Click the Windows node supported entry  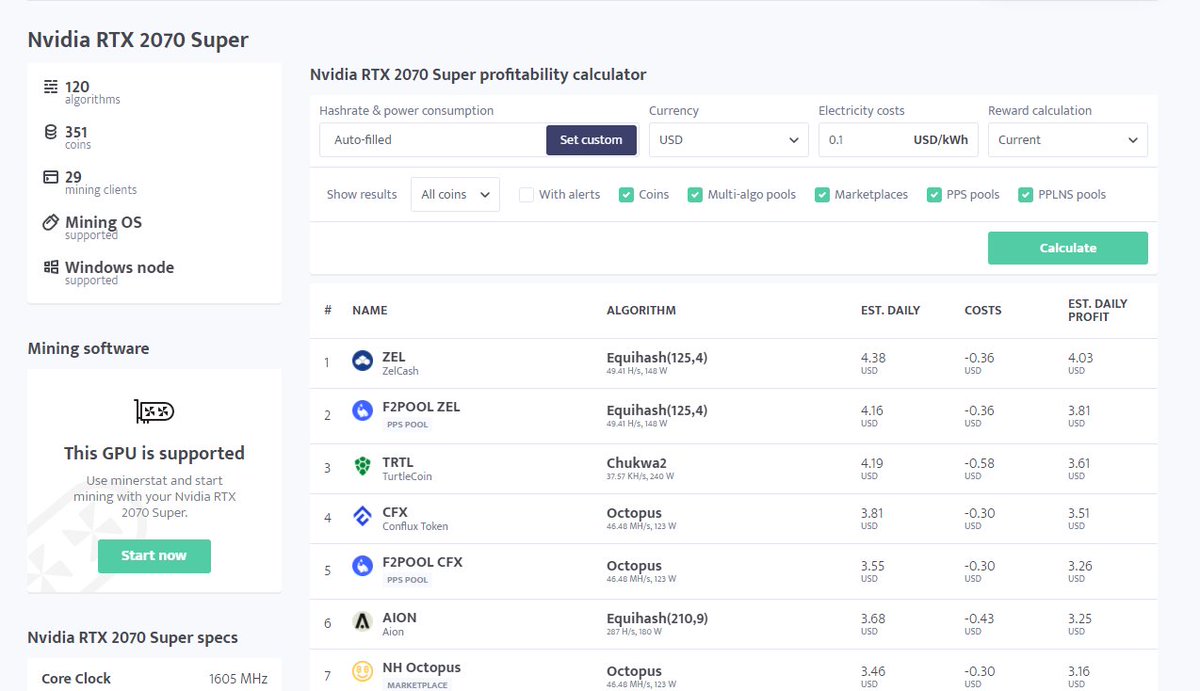point(119,272)
